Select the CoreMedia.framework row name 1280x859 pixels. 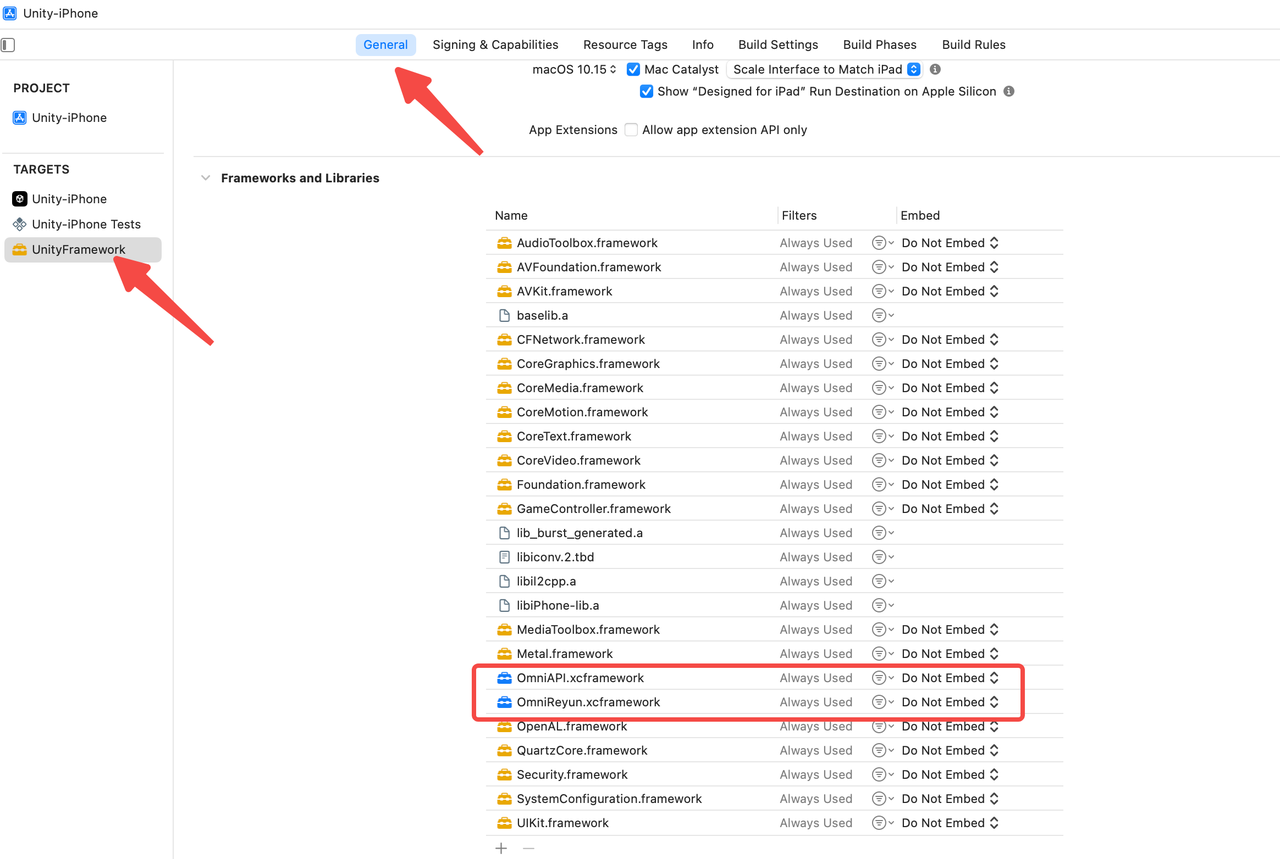(x=580, y=388)
